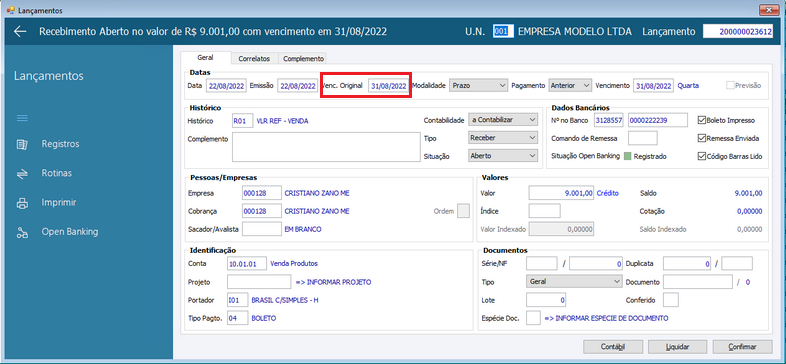
Task: Click the Sacador/Avalista input field
Action: (x=262, y=229)
